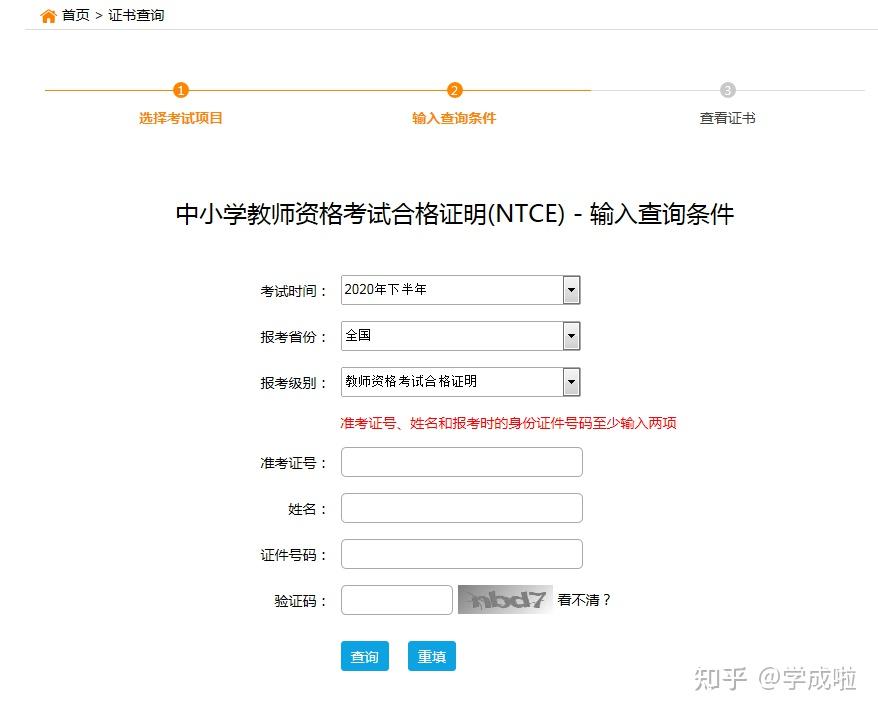
Task: Click the 准考证号 input field
Action: 460,461
